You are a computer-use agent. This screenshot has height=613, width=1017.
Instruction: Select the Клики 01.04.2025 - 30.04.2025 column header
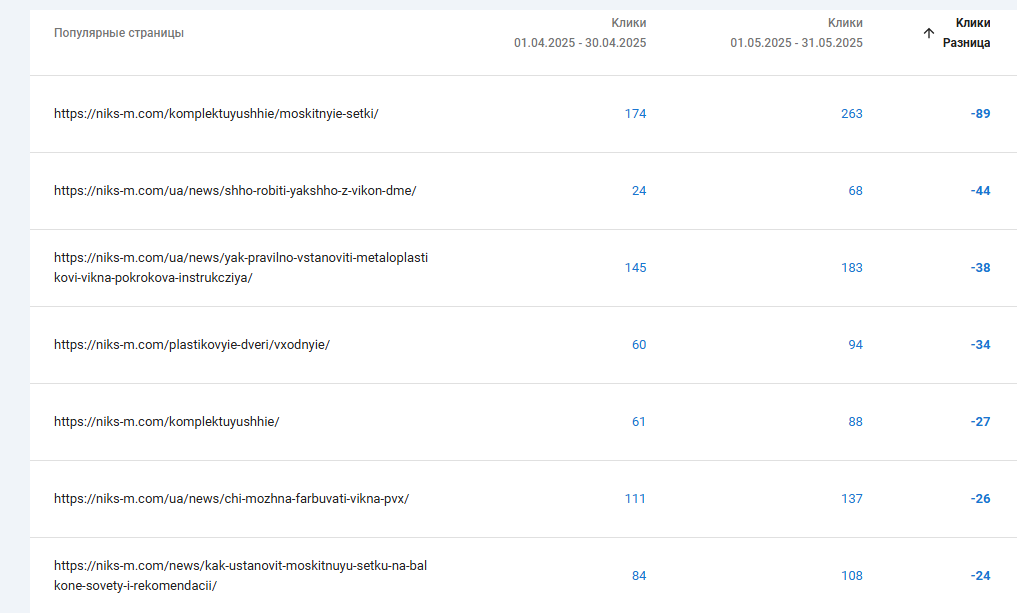[x=580, y=32]
